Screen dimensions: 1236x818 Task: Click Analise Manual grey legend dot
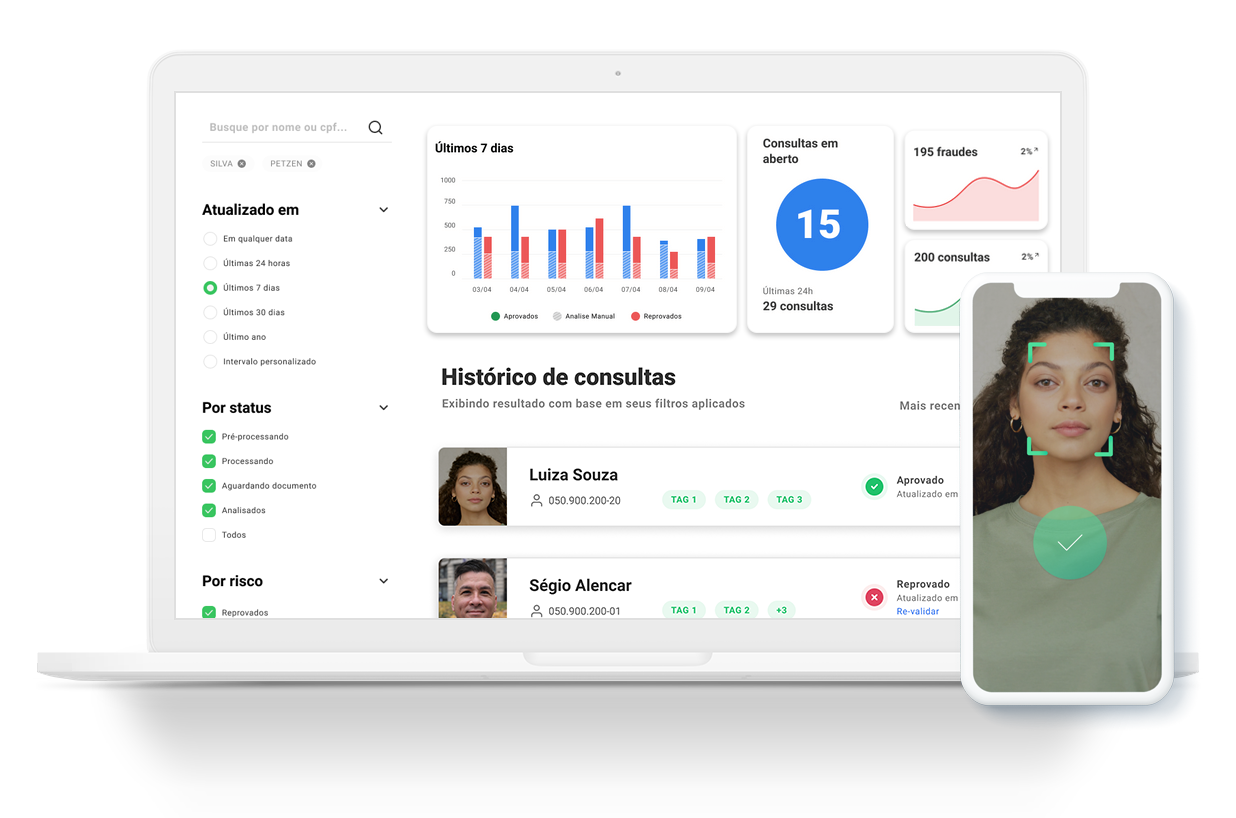point(557,316)
